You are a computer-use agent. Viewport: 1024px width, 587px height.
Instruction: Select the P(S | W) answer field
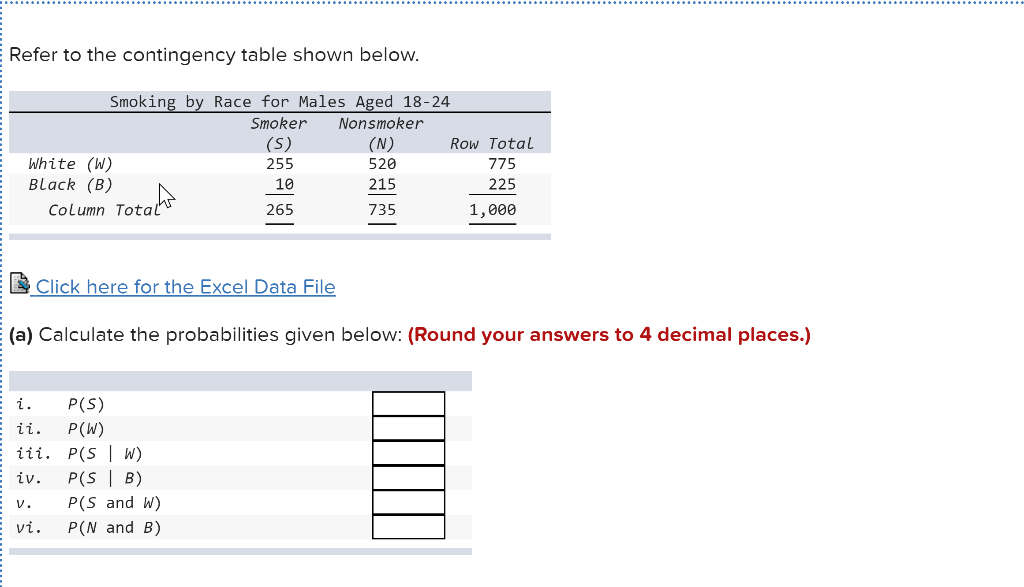pyautogui.click(x=408, y=453)
